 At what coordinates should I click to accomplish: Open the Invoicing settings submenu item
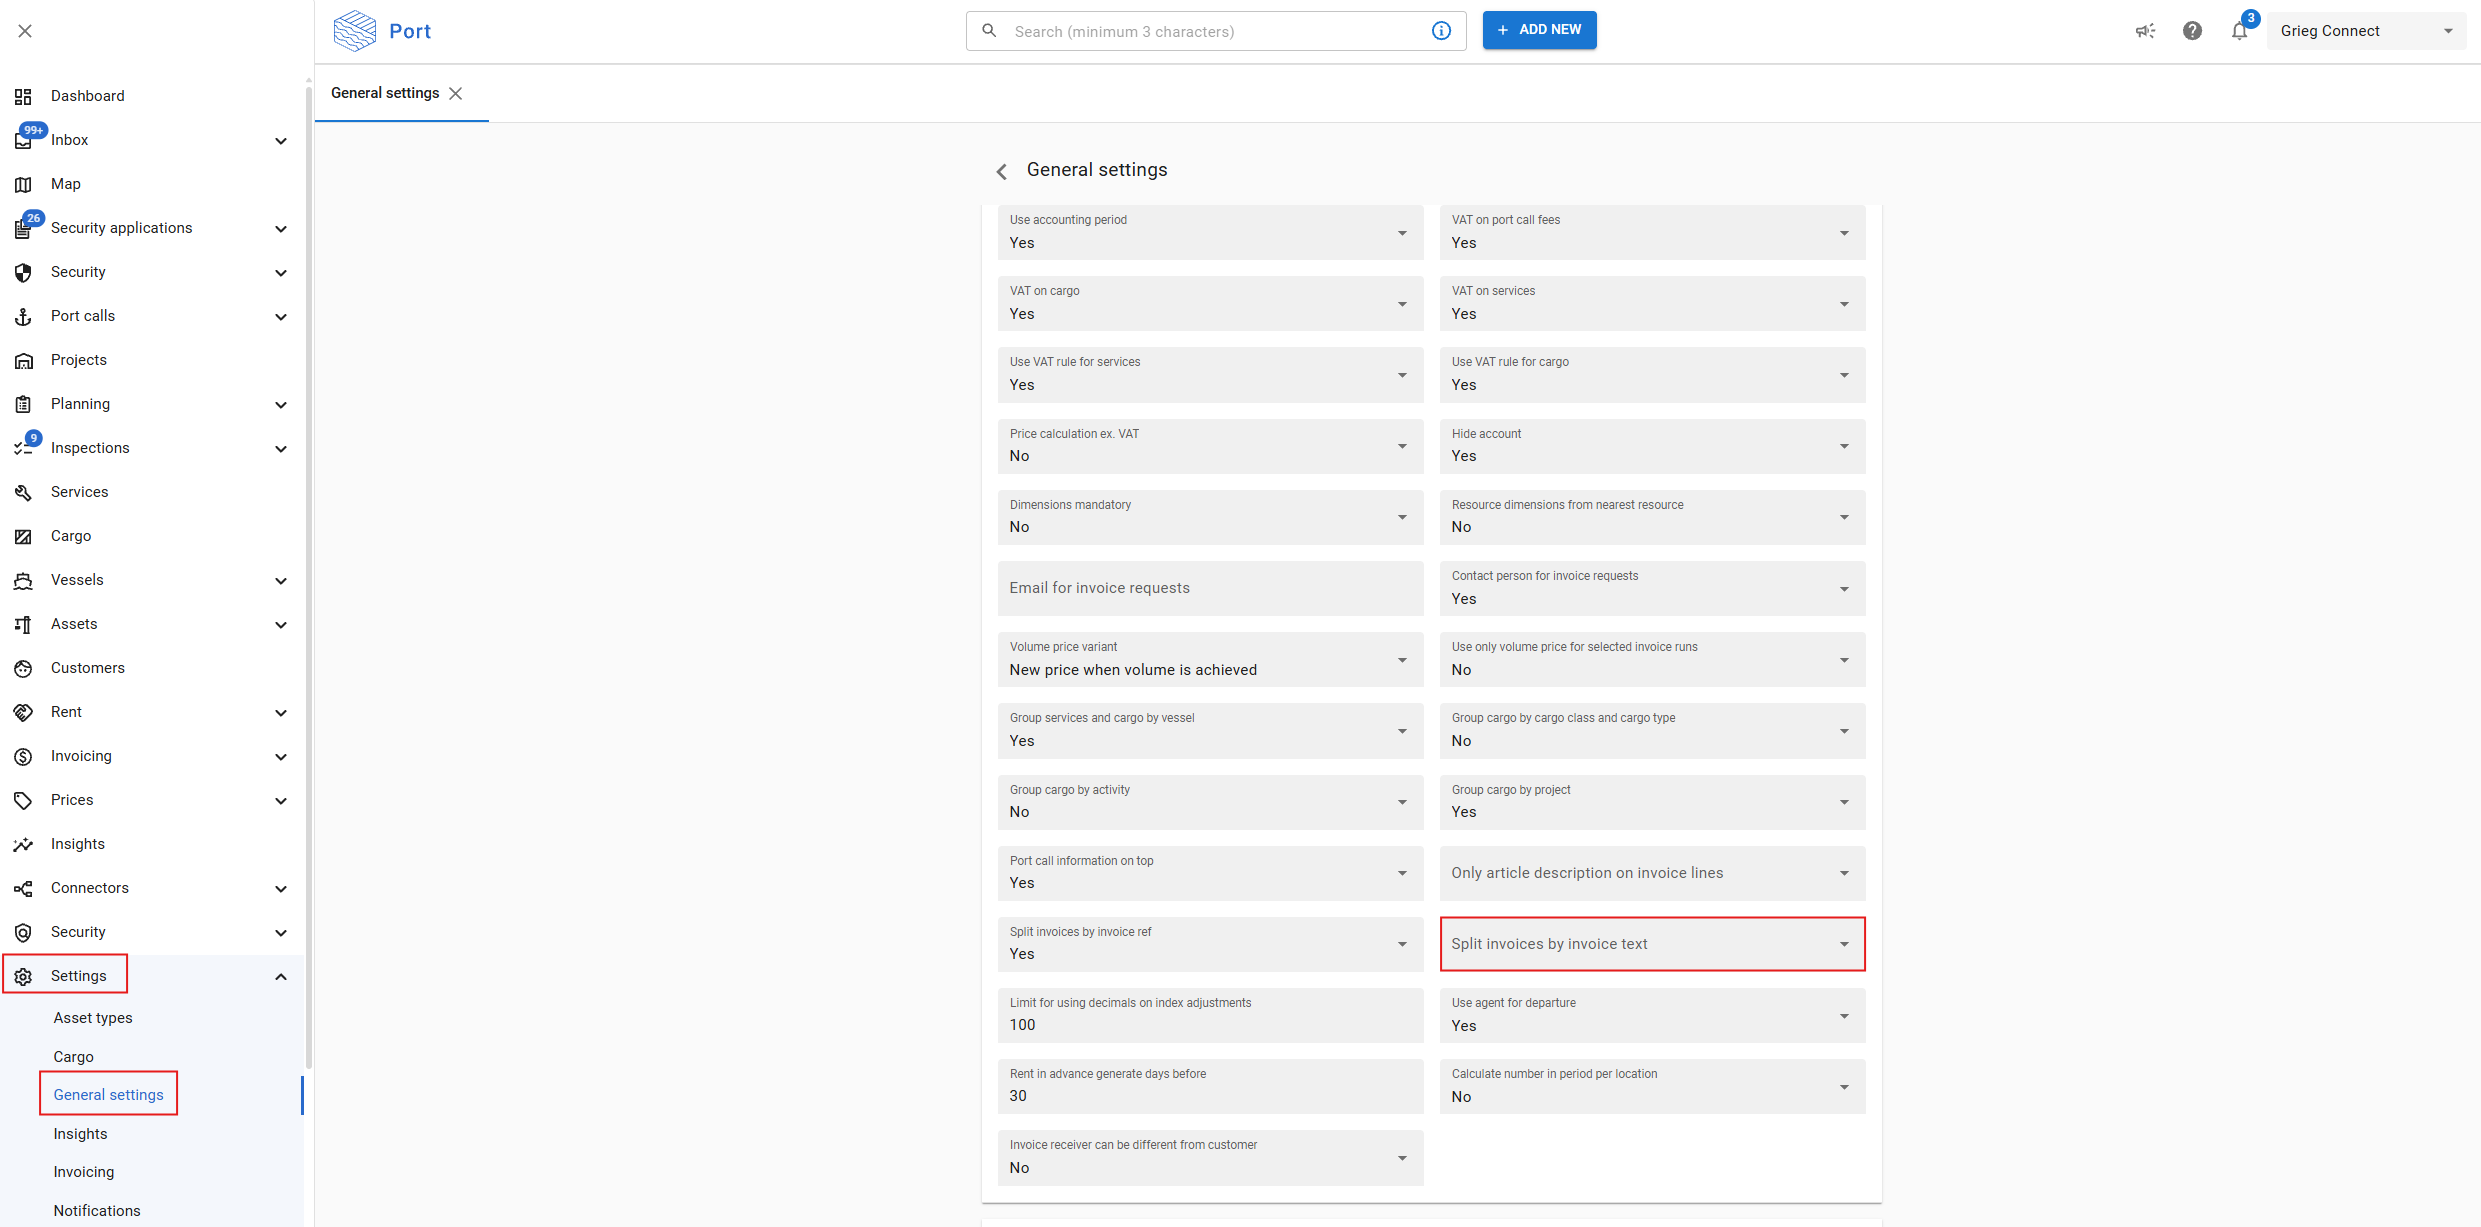coord(84,1172)
